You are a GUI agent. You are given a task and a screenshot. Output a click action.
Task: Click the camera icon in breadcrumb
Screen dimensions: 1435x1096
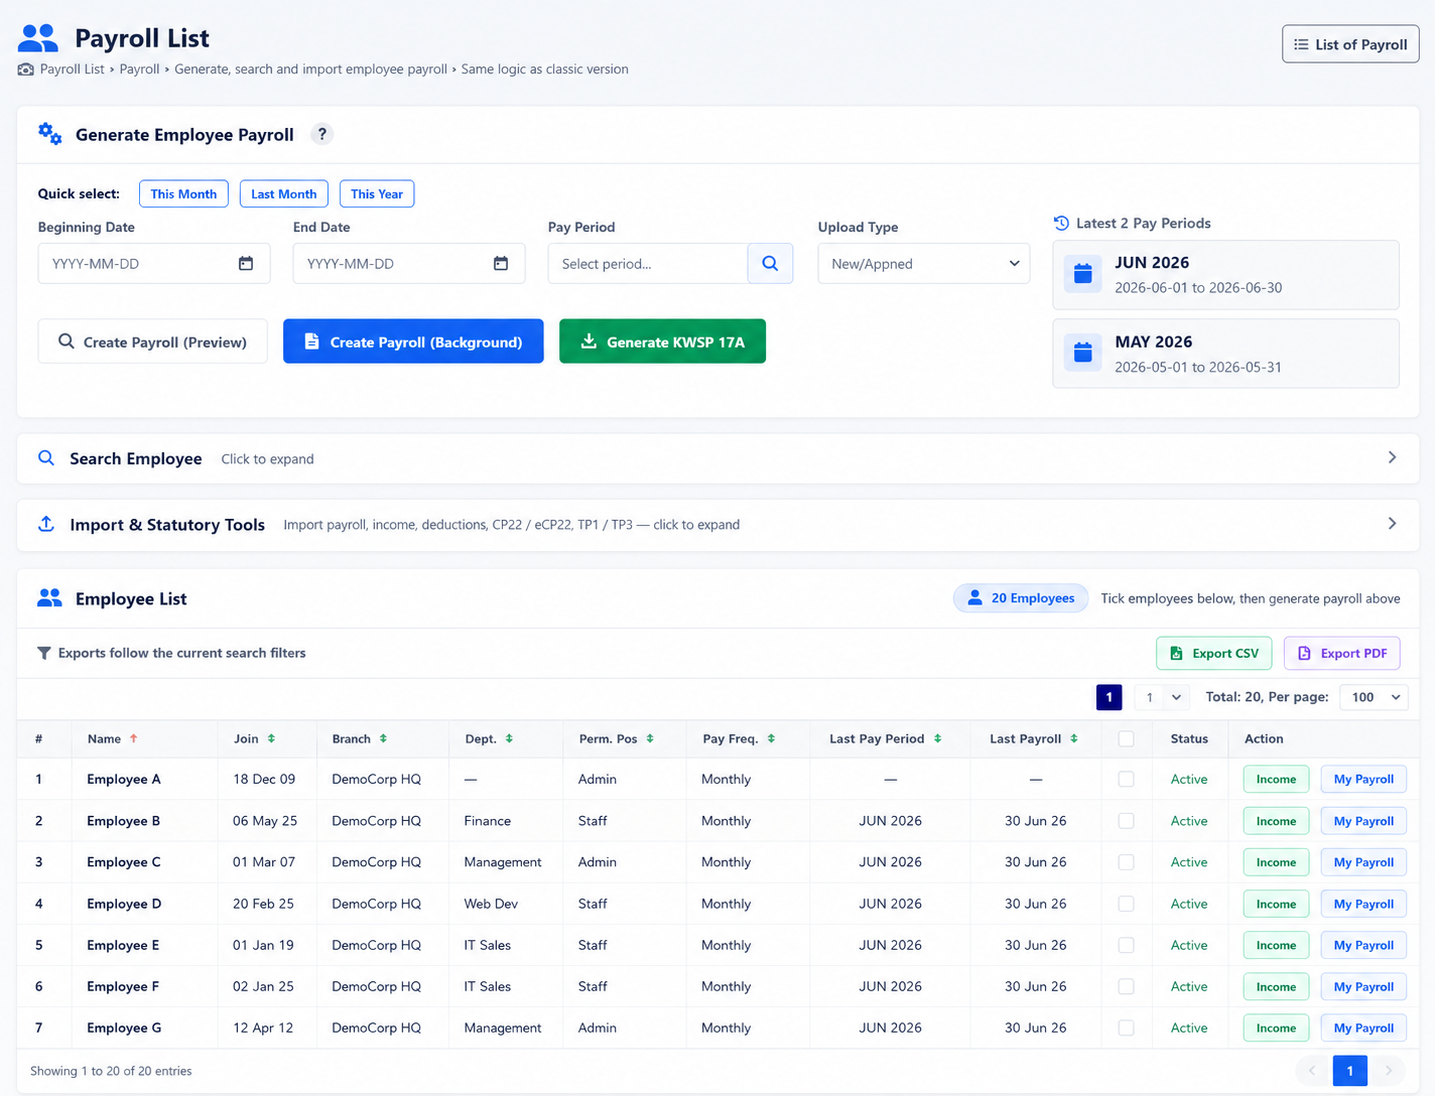[26, 69]
